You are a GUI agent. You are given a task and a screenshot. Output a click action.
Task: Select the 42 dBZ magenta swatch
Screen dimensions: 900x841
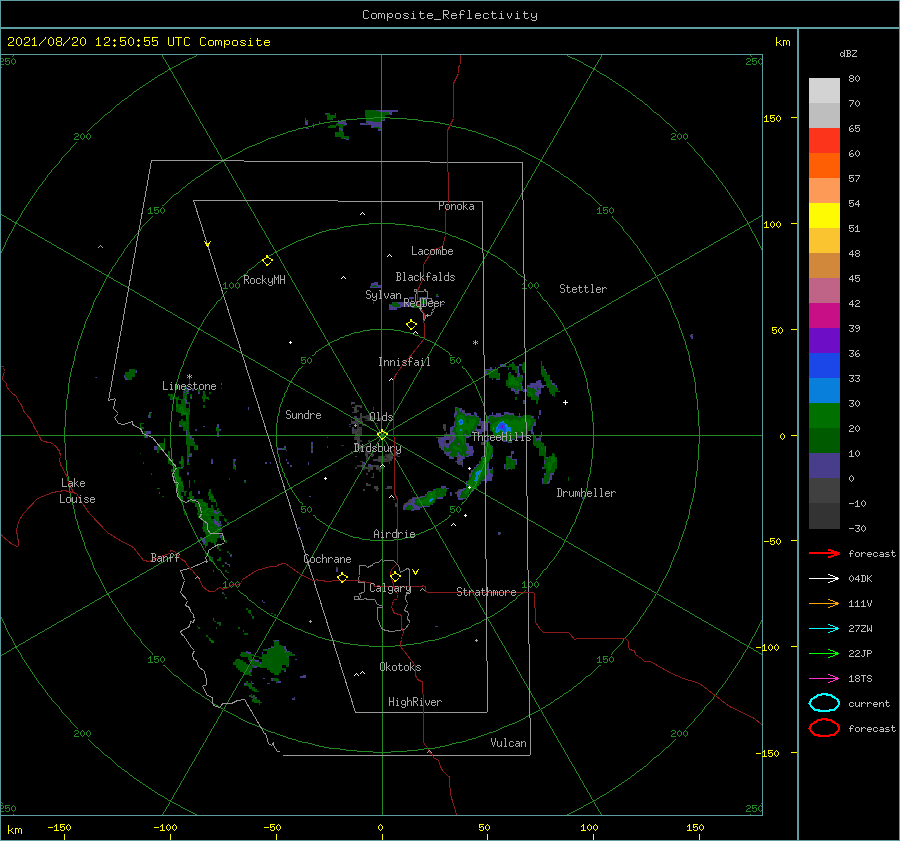point(824,315)
